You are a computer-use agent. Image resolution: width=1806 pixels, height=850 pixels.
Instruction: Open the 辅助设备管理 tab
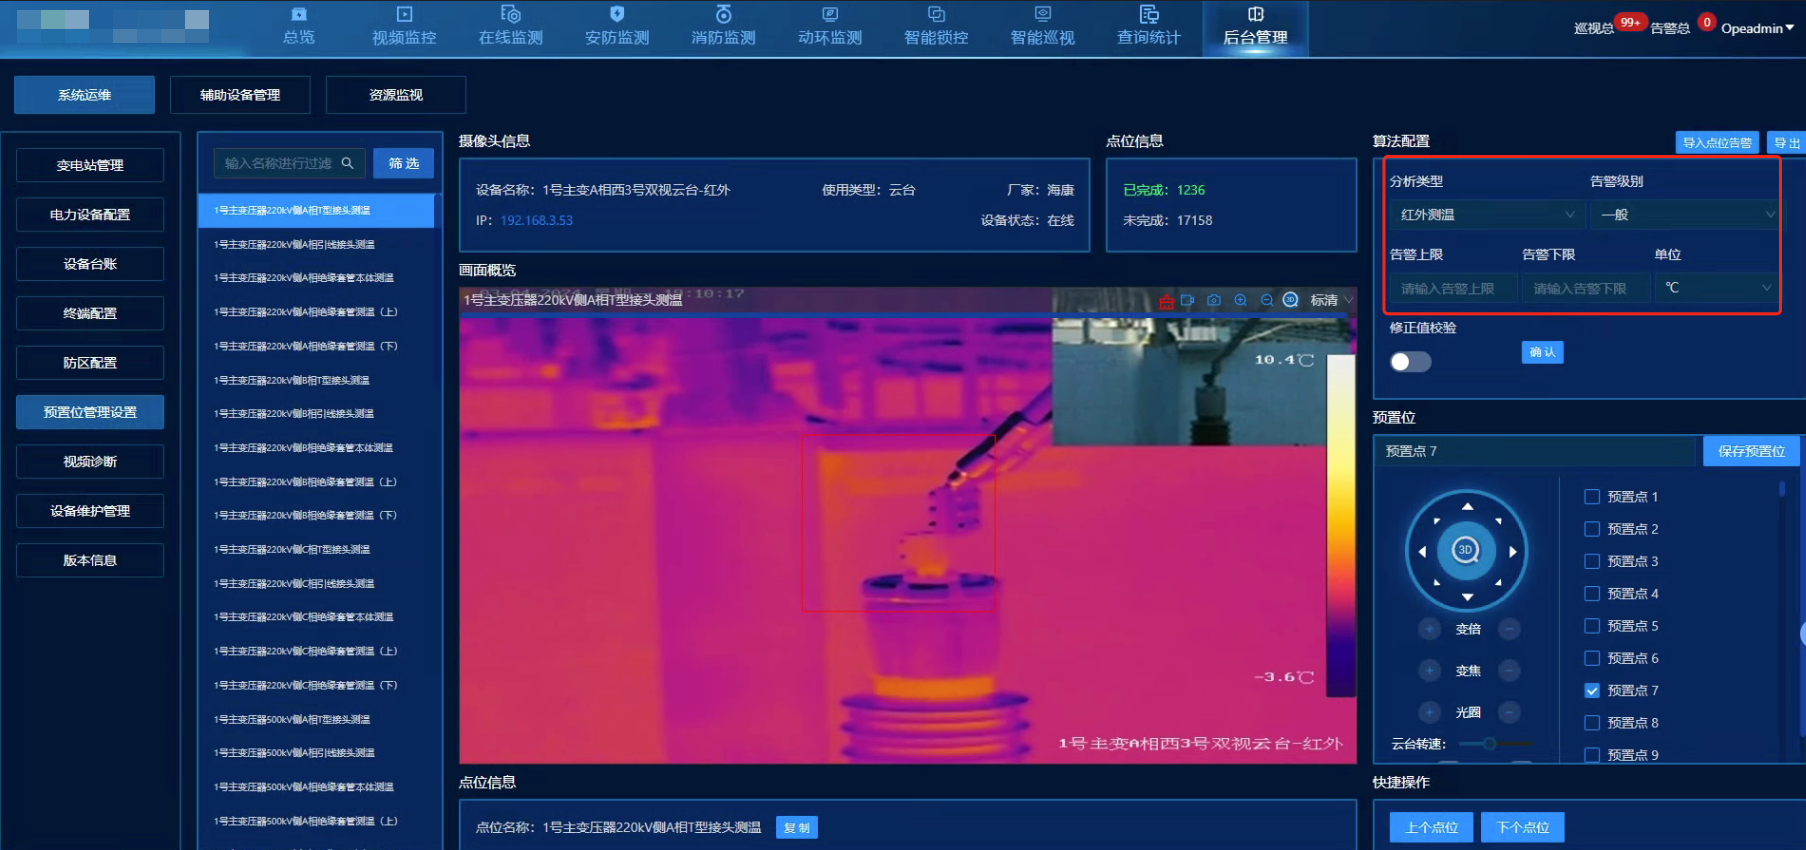coord(240,95)
